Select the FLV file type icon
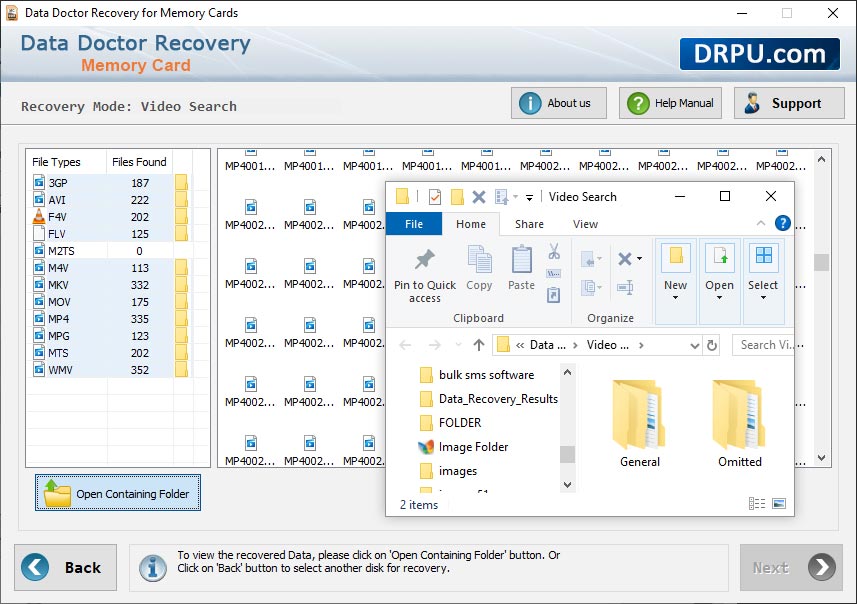This screenshot has height=604, width=857. point(39,234)
